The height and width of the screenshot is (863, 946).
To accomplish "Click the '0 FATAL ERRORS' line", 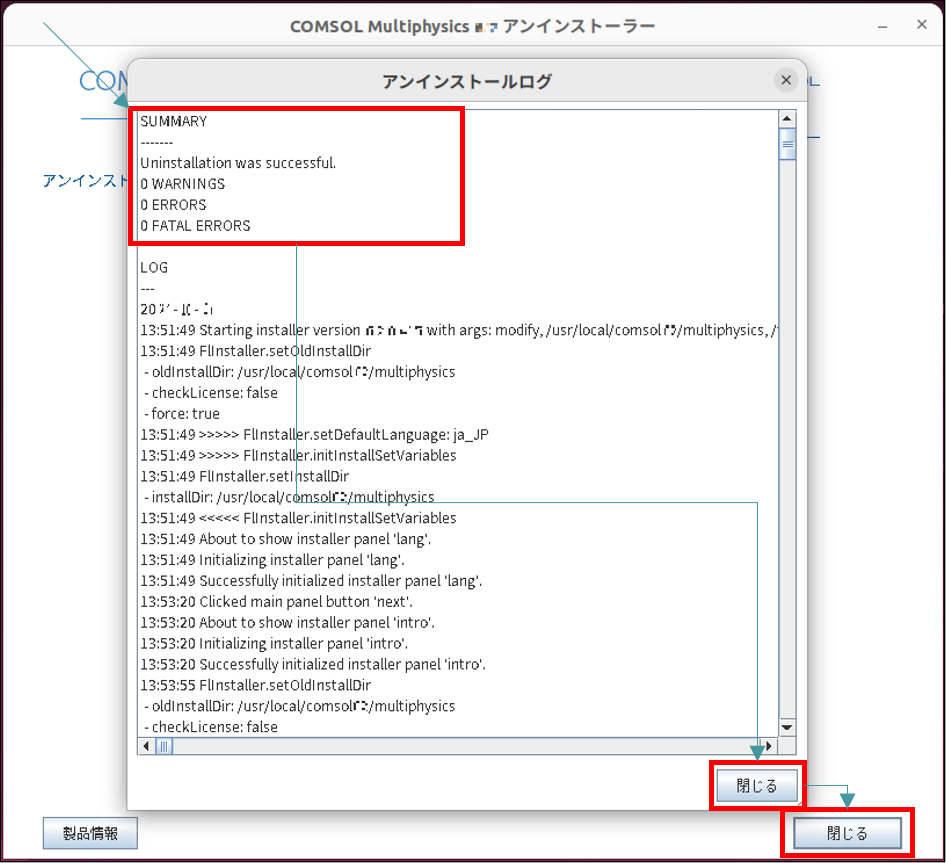I will [195, 226].
